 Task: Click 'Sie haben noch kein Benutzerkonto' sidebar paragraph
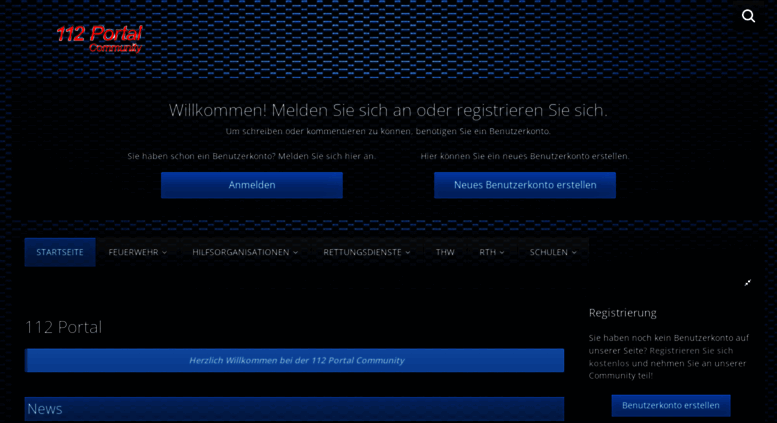coord(669,357)
